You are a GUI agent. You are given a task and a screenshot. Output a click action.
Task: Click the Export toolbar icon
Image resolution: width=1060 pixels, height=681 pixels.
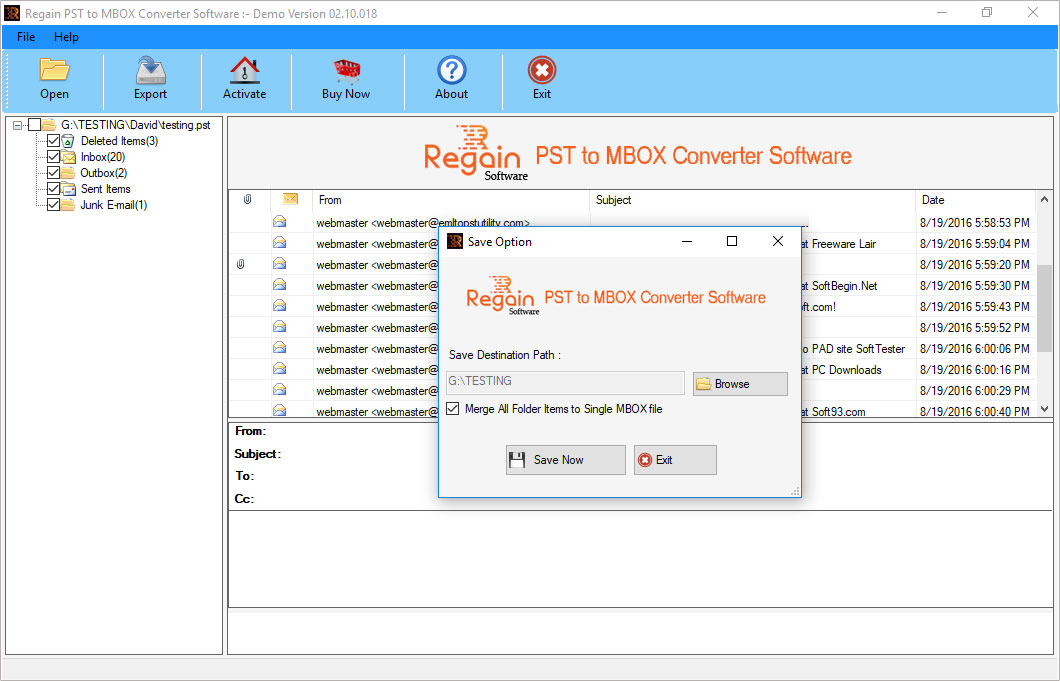[x=150, y=70]
